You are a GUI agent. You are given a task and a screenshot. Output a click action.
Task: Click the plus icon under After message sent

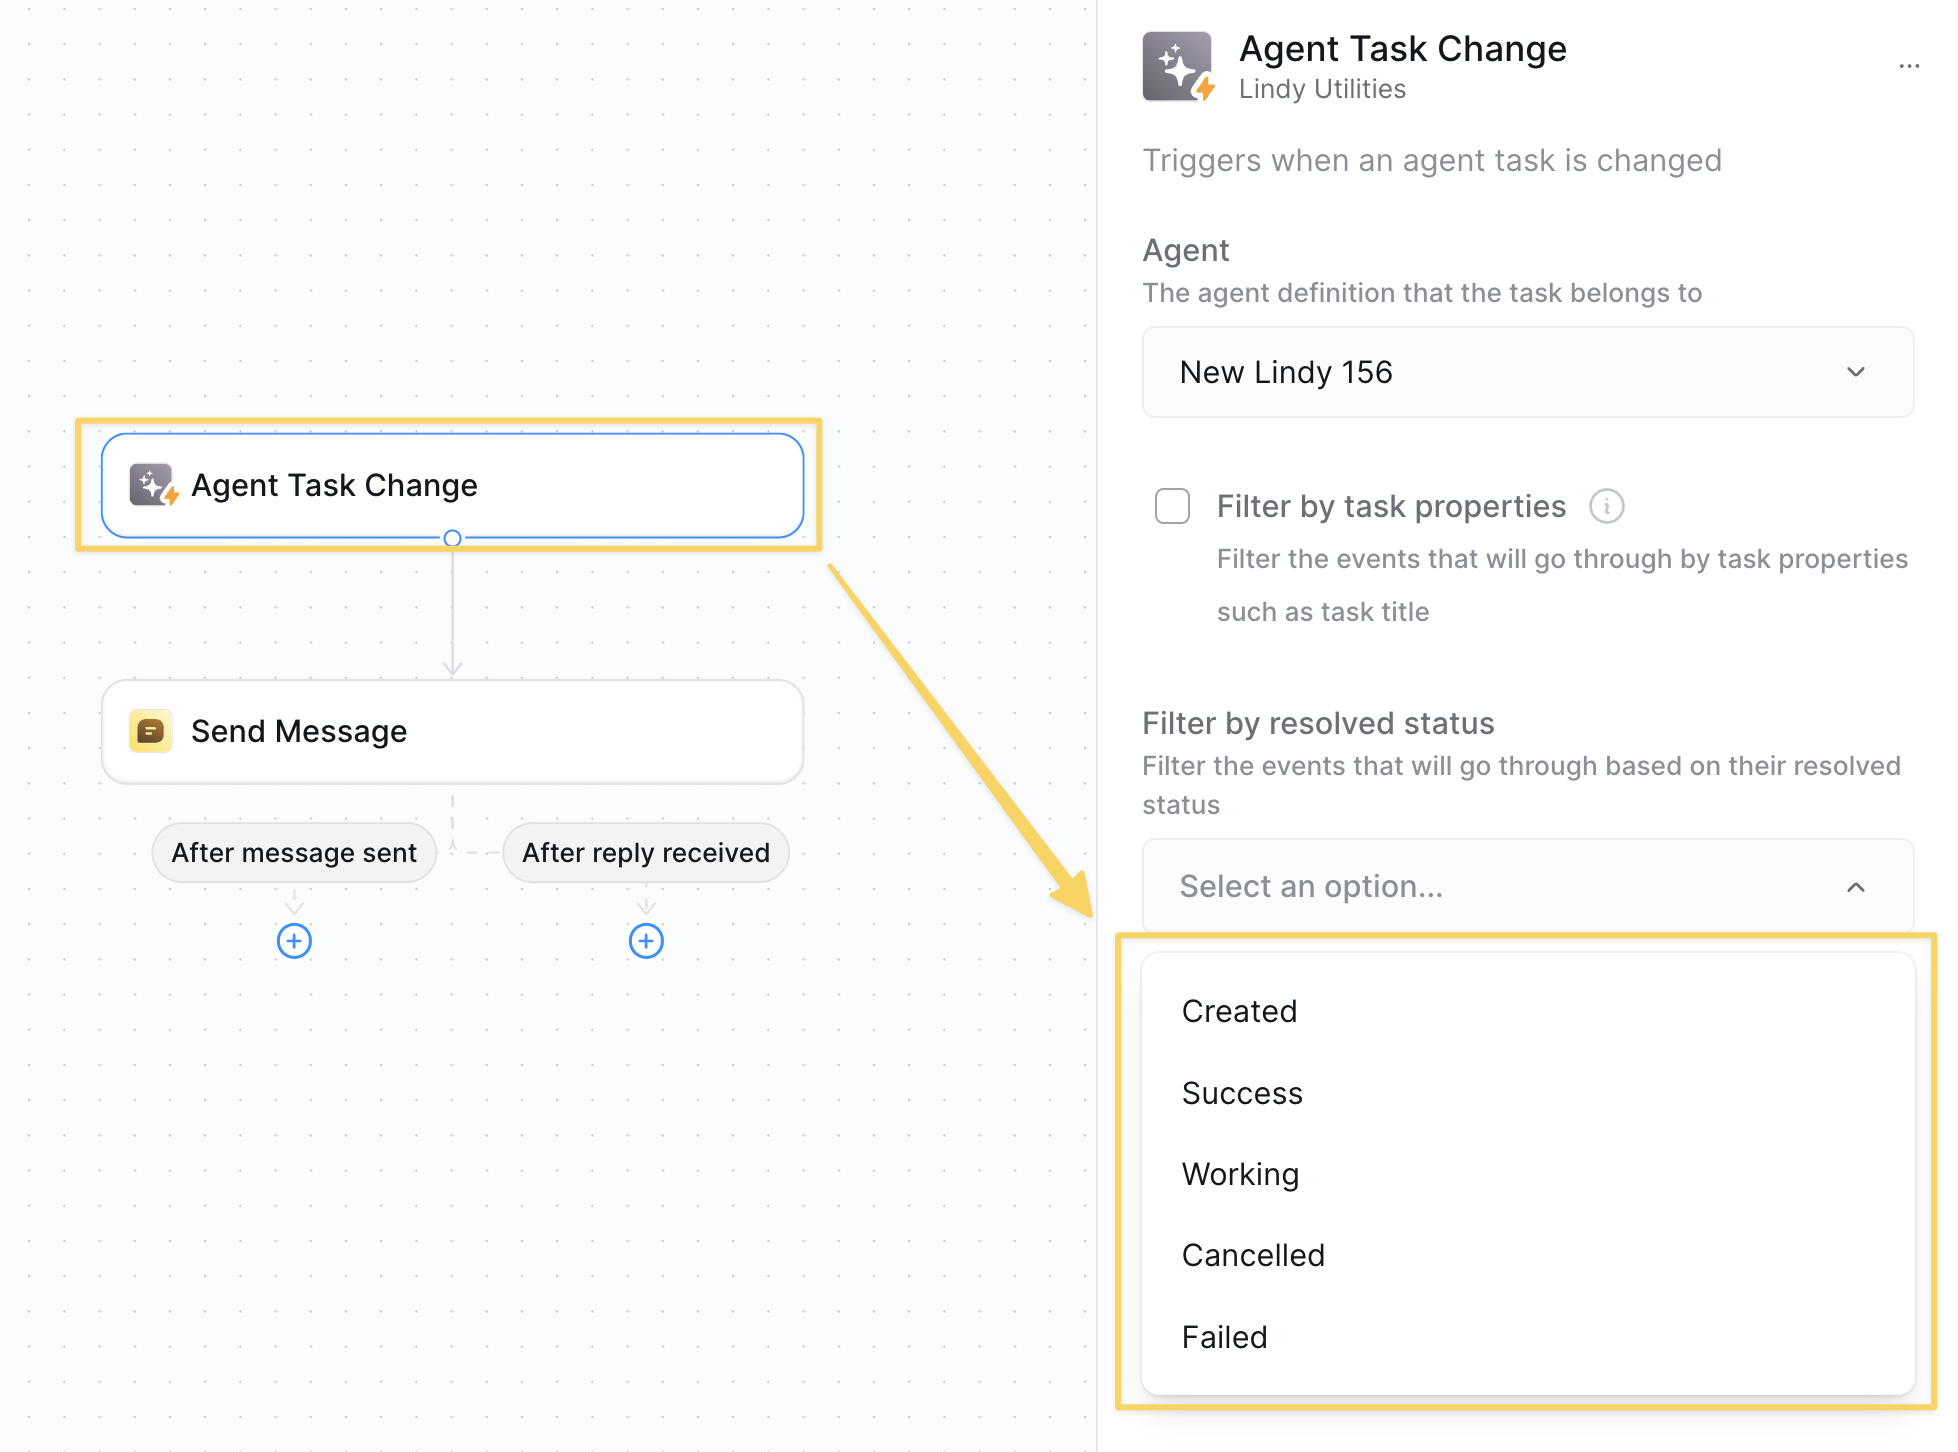point(294,941)
